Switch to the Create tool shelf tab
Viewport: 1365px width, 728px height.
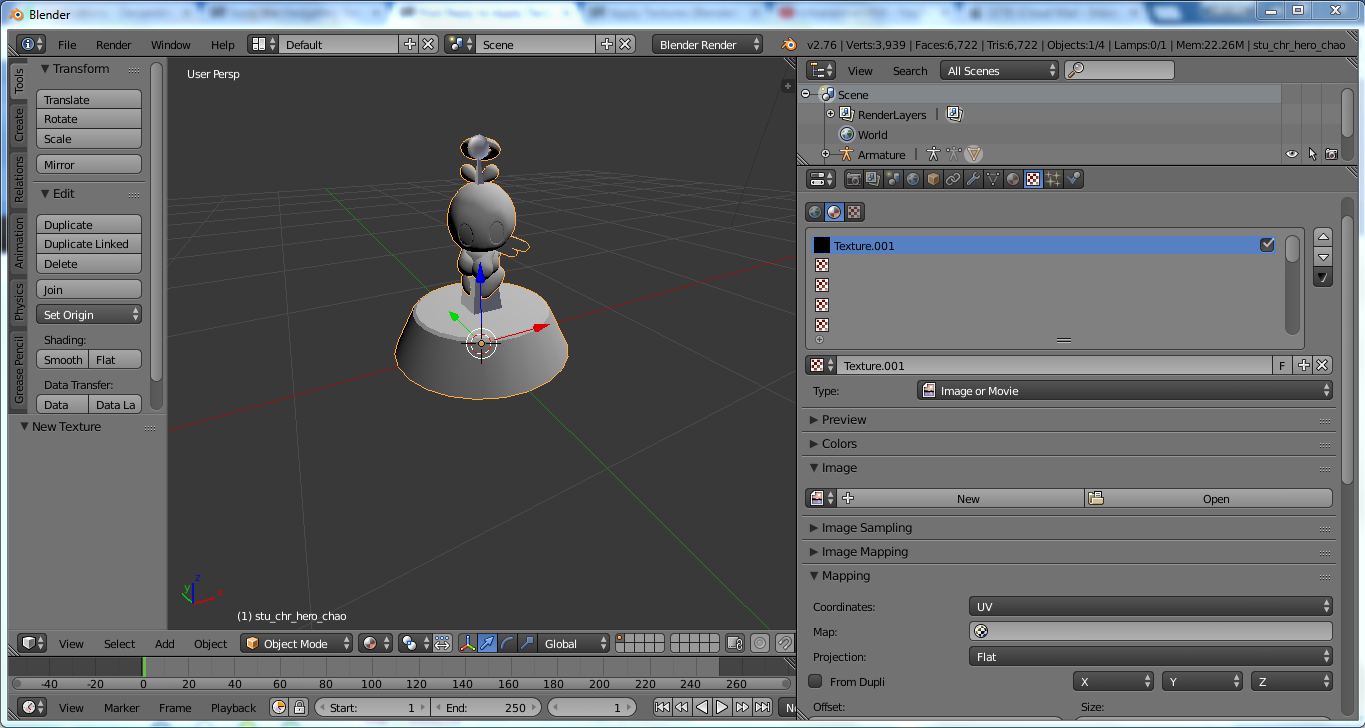pos(19,124)
